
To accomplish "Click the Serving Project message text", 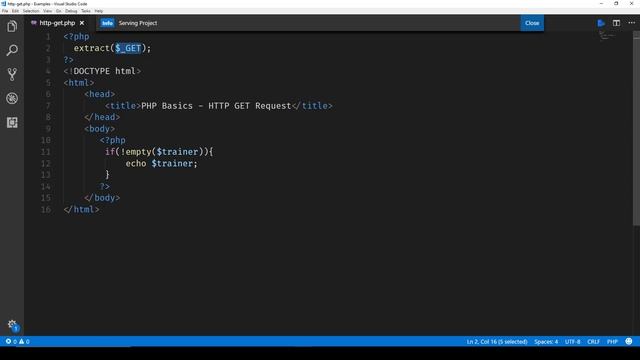I will (138, 23).
